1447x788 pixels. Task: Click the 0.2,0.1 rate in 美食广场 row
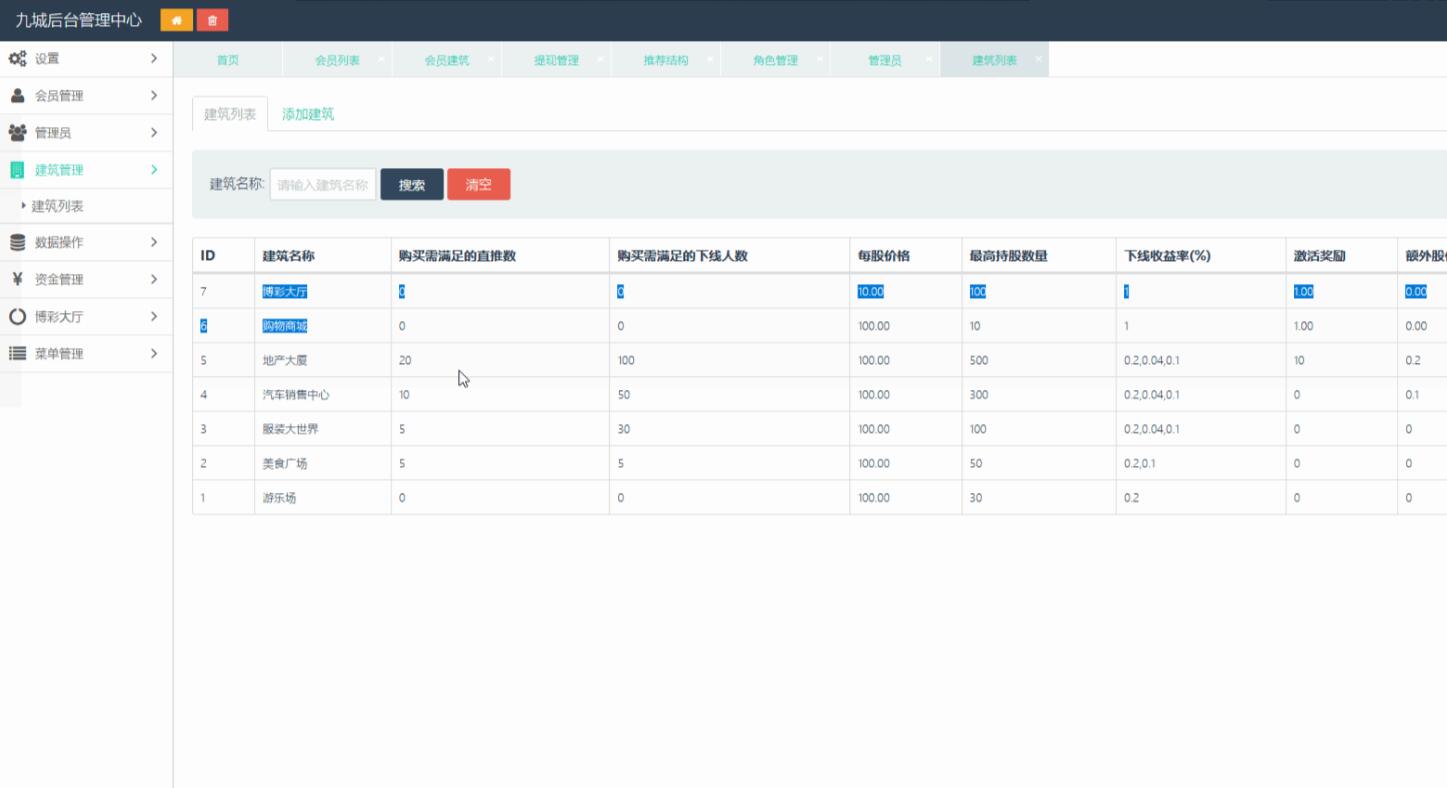coord(1140,463)
